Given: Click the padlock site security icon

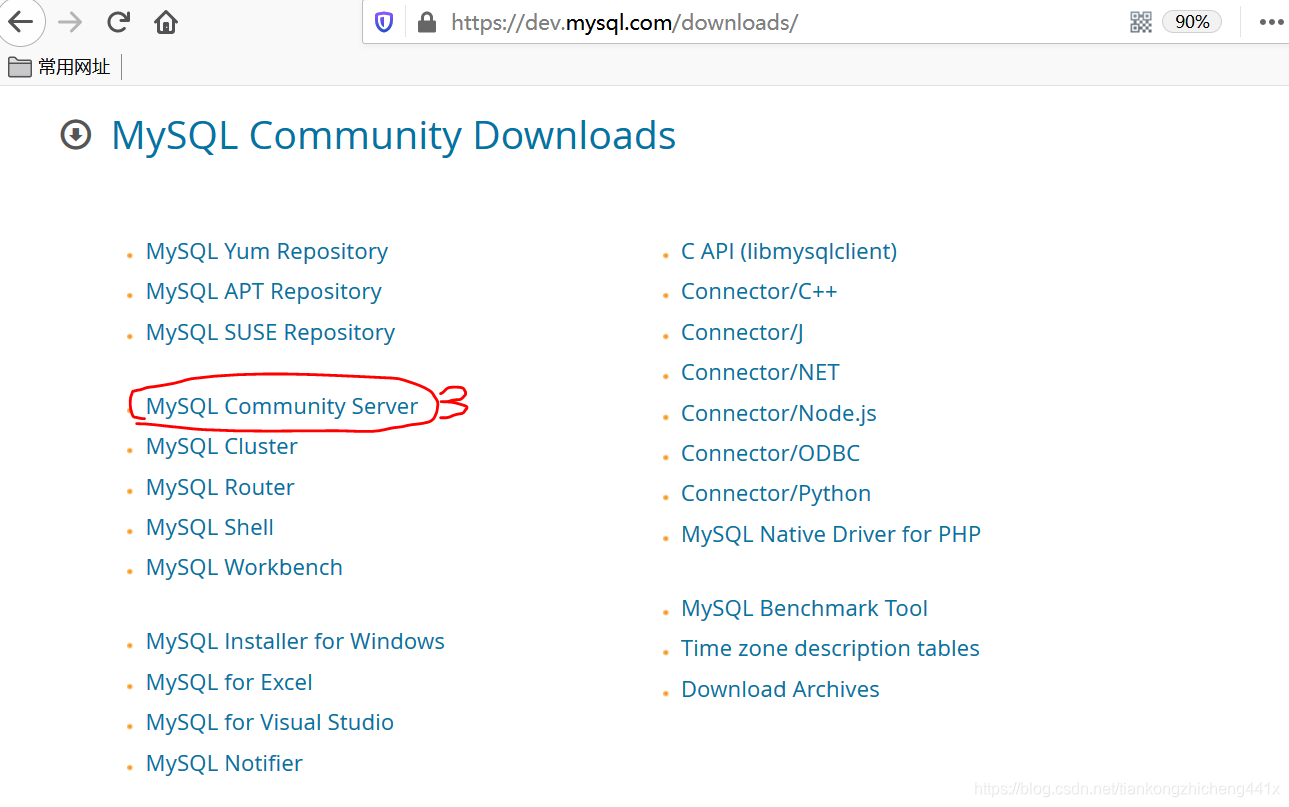Looking at the screenshot, I should [x=427, y=22].
